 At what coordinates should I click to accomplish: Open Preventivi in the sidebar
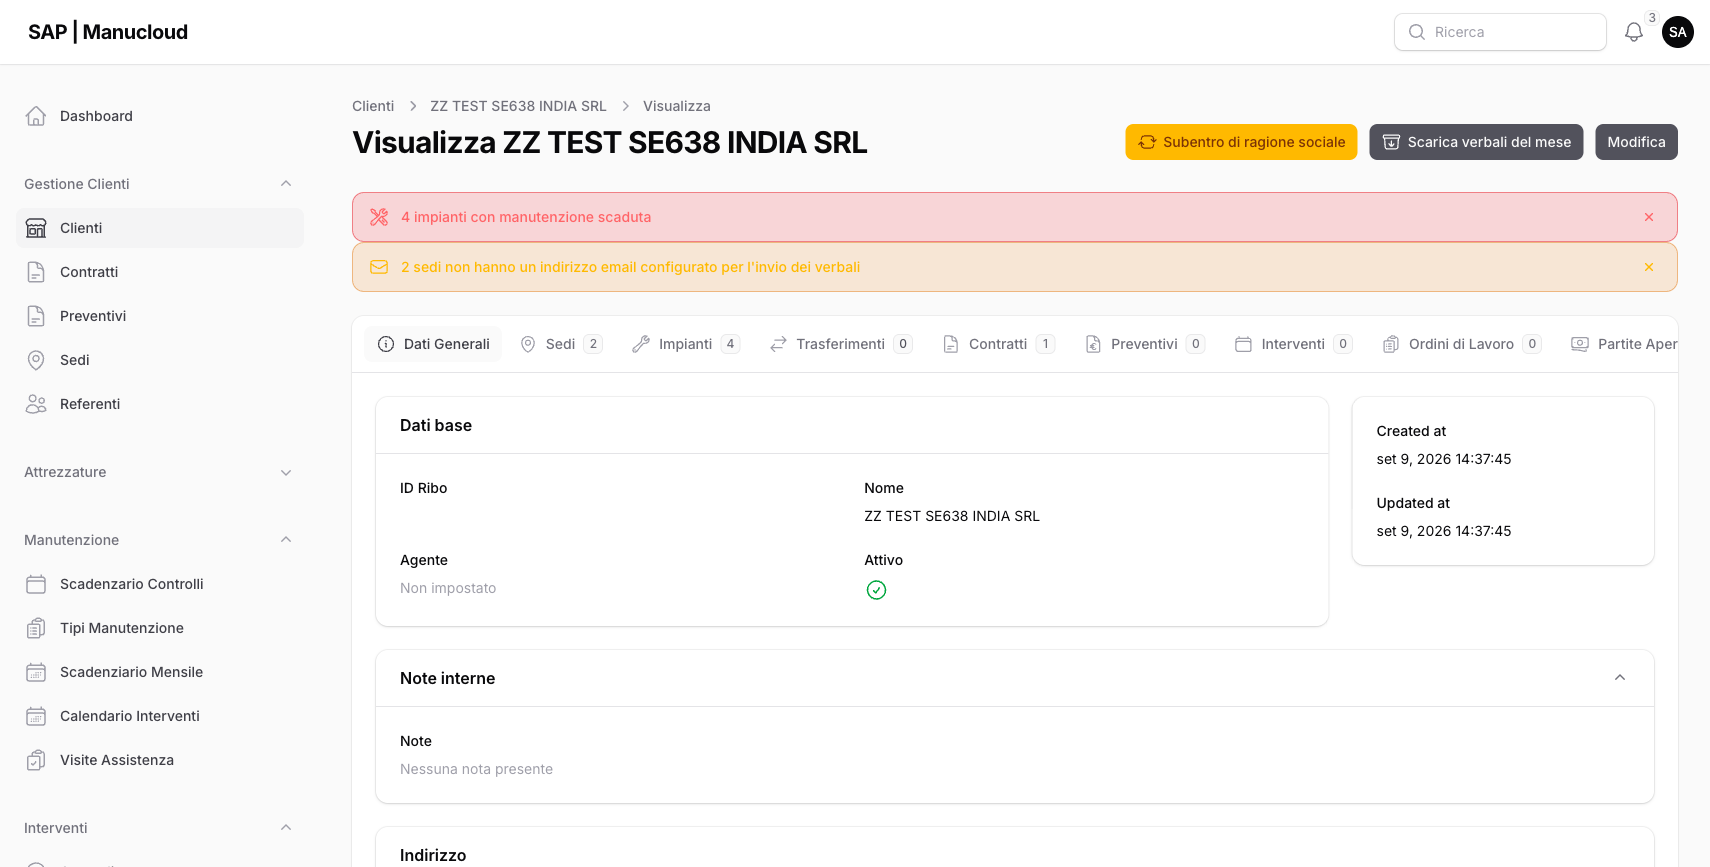click(160, 316)
